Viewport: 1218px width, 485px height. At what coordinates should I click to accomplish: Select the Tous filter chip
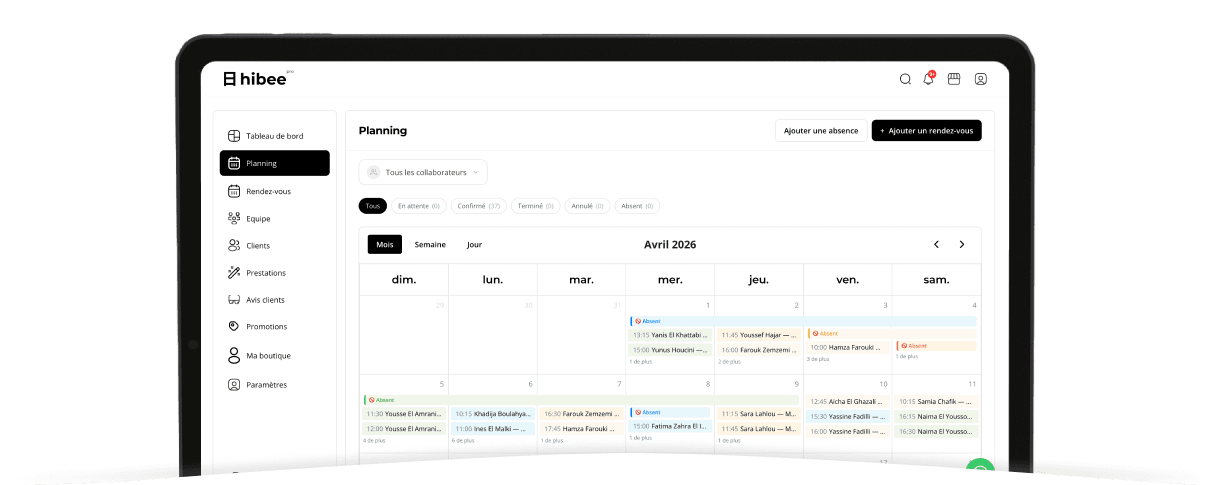coord(373,206)
